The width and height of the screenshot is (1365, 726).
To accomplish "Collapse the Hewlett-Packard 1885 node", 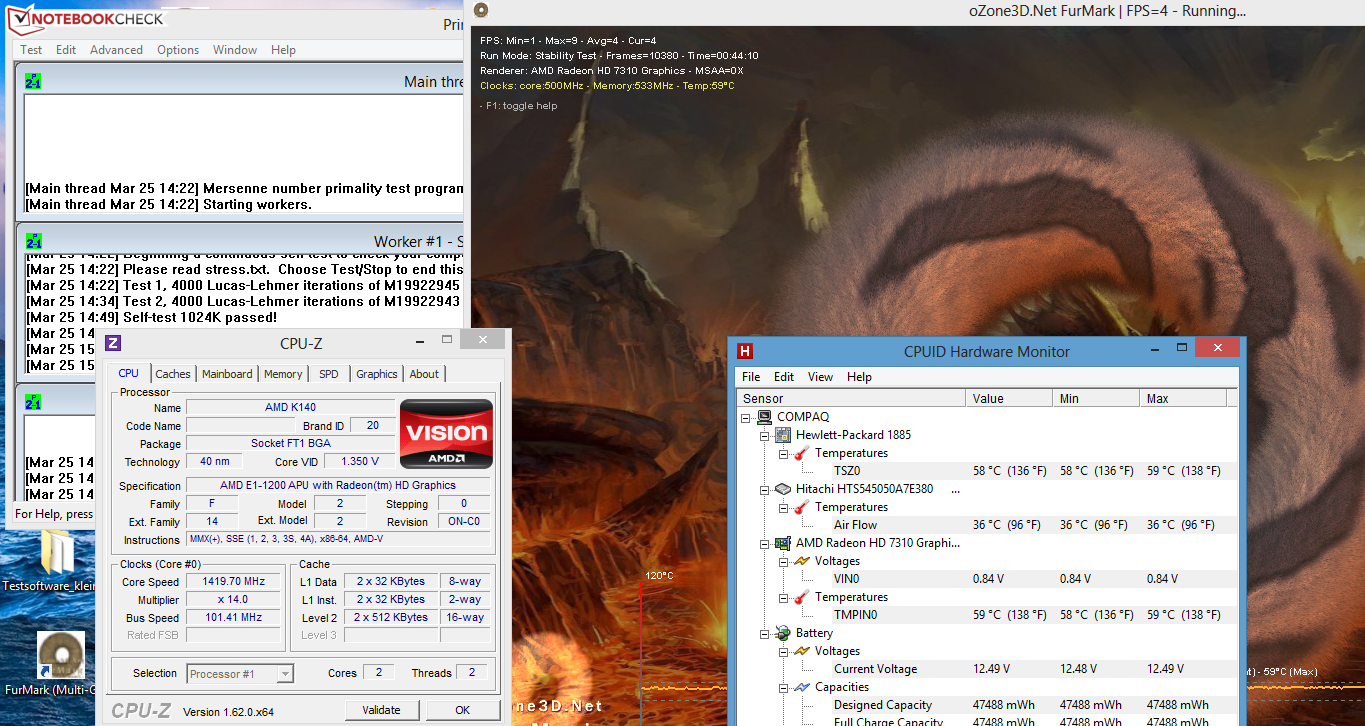I will click(x=765, y=435).
